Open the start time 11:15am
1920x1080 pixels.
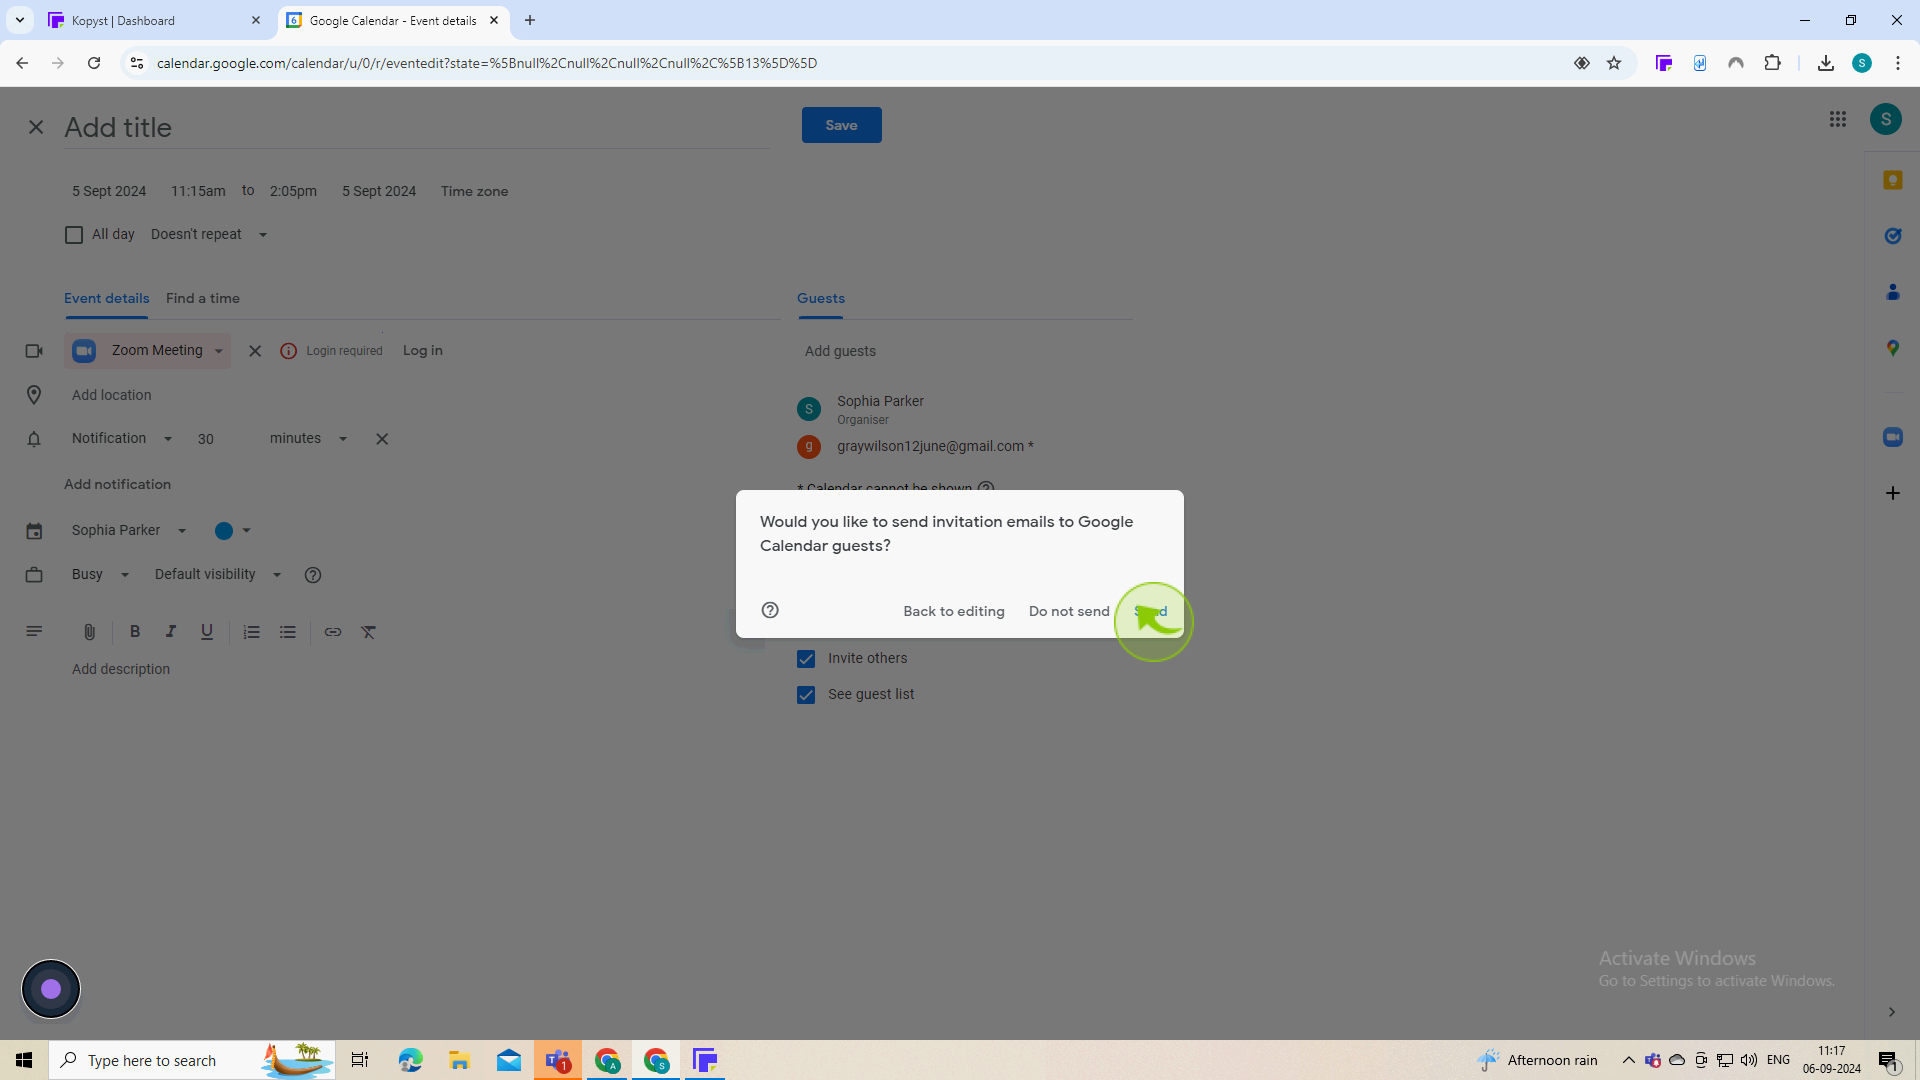pos(198,191)
